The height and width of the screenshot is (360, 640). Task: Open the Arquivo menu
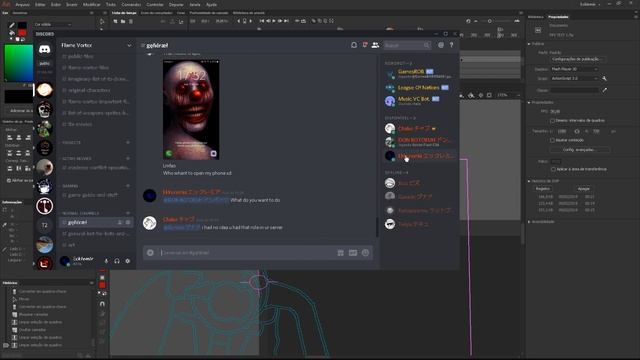pos(22,4)
